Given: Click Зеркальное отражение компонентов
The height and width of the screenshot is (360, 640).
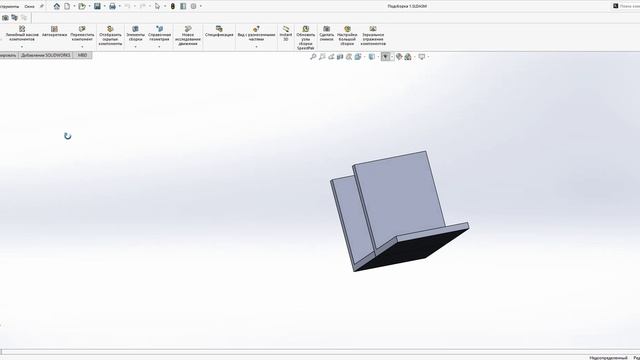Looking at the screenshot, I should click(373, 36).
